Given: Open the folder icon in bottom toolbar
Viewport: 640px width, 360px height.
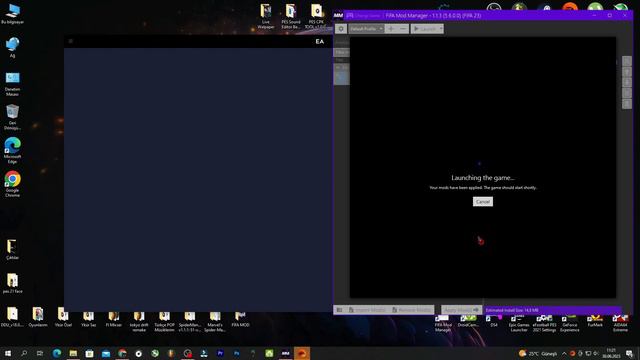Looking at the screenshot, I should click(339, 310).
